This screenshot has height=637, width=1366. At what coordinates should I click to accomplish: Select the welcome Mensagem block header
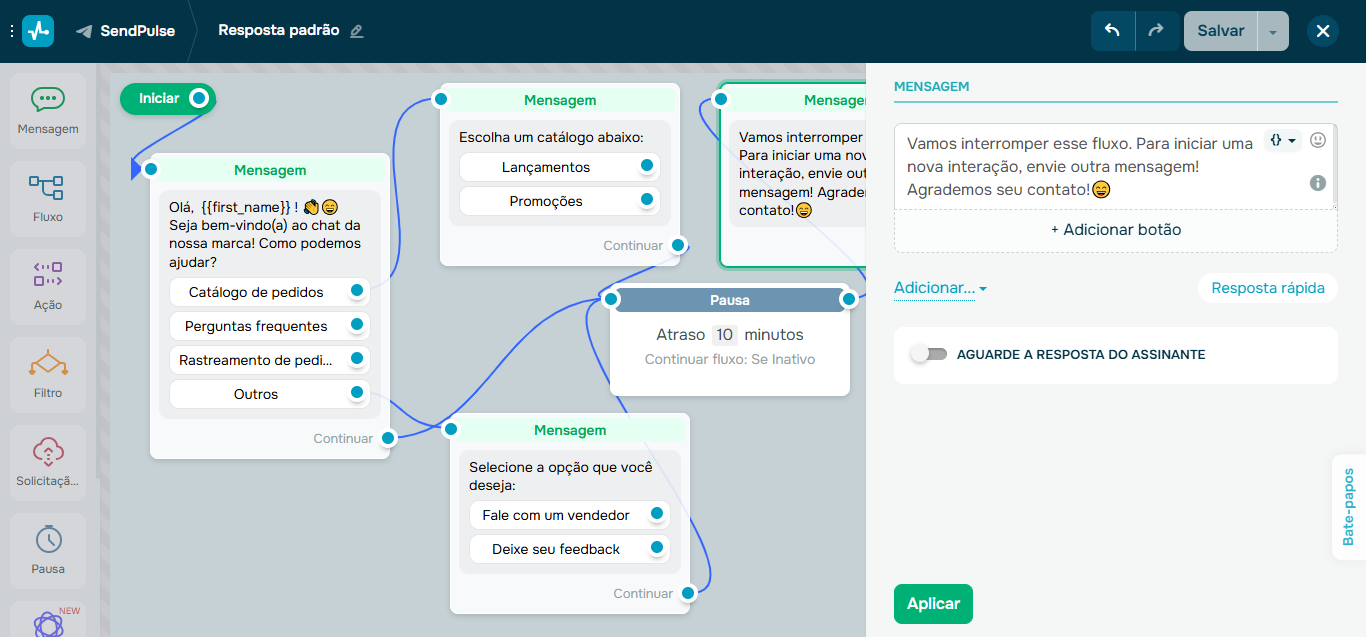[x=270, y=171]
